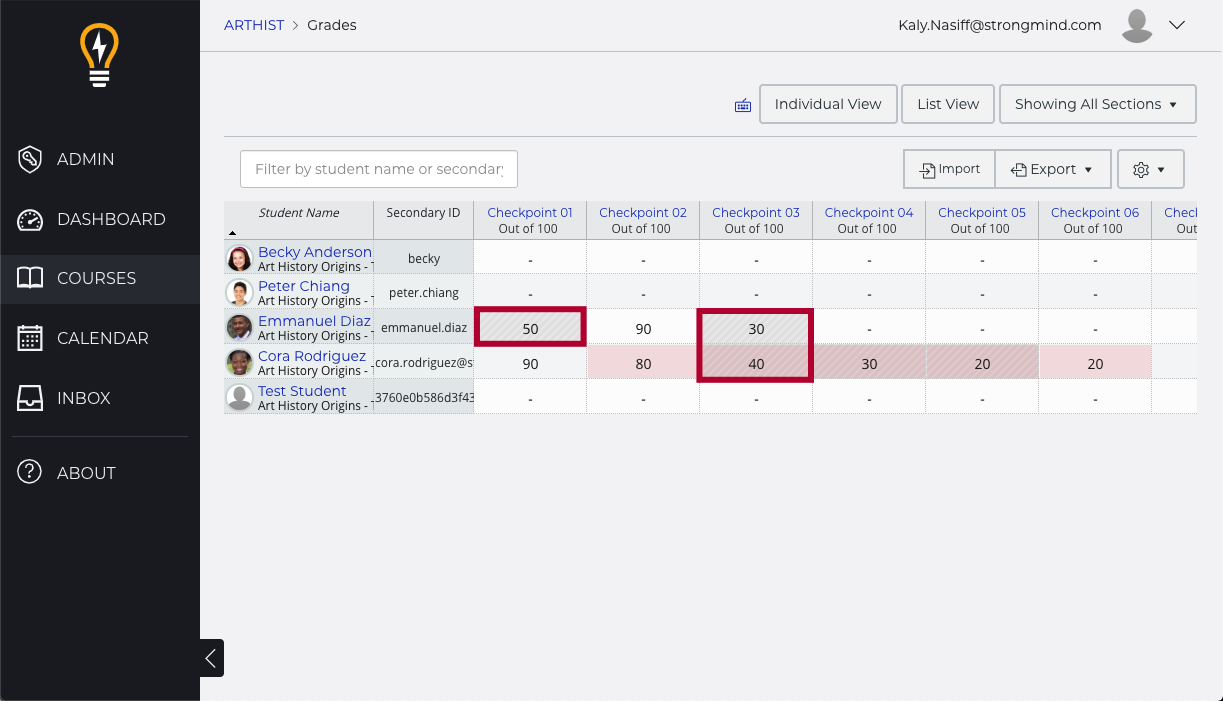The height and width of the screenshot is (701, 1223).
Task: Open the Calendar from the sidebar
Action: coord(102,338)
